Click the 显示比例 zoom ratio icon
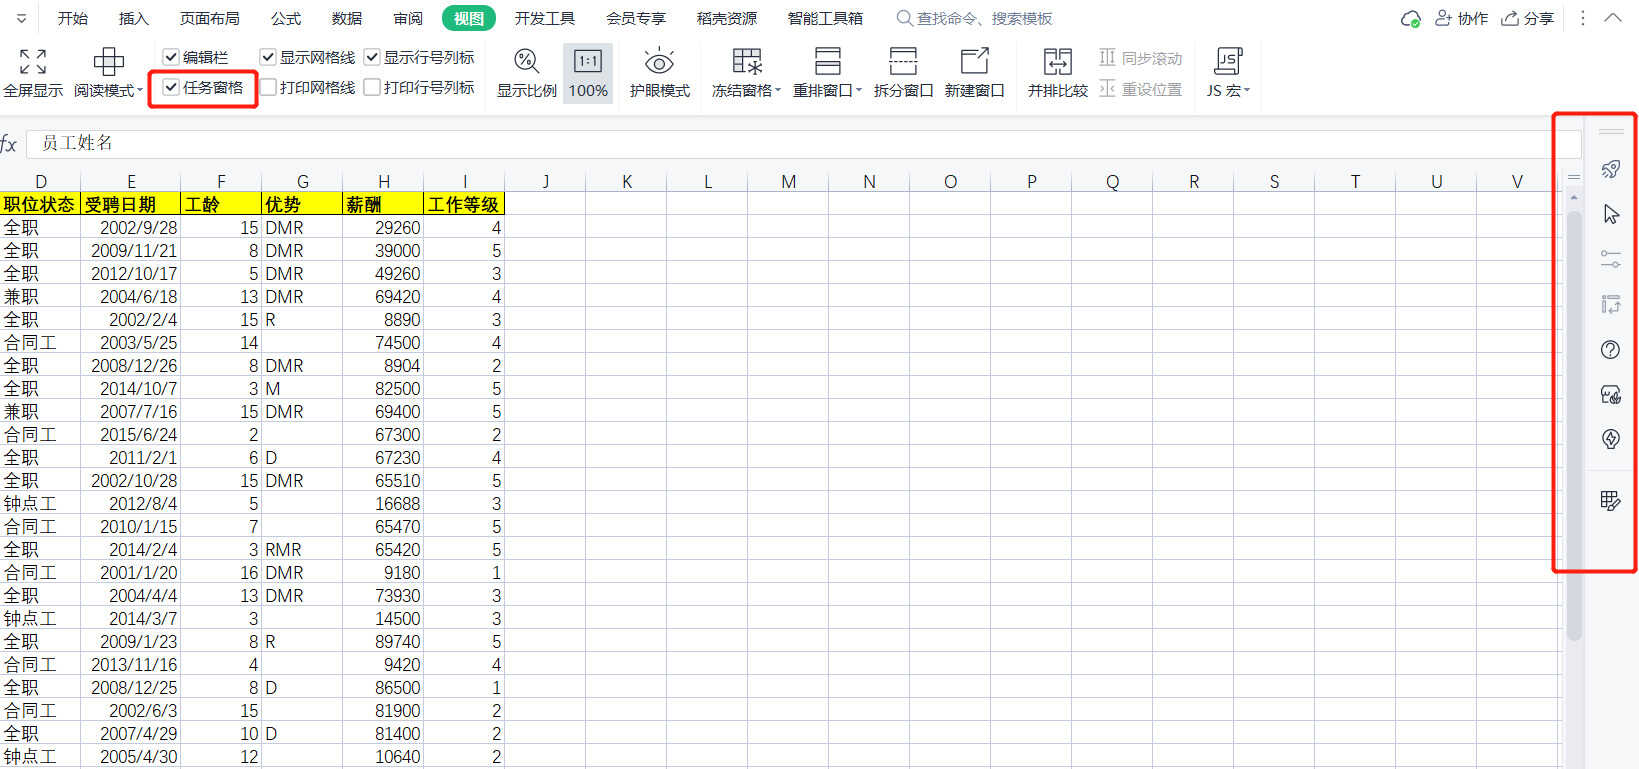Viewport: 1639px width, 769px height. [x=526, y=62]
